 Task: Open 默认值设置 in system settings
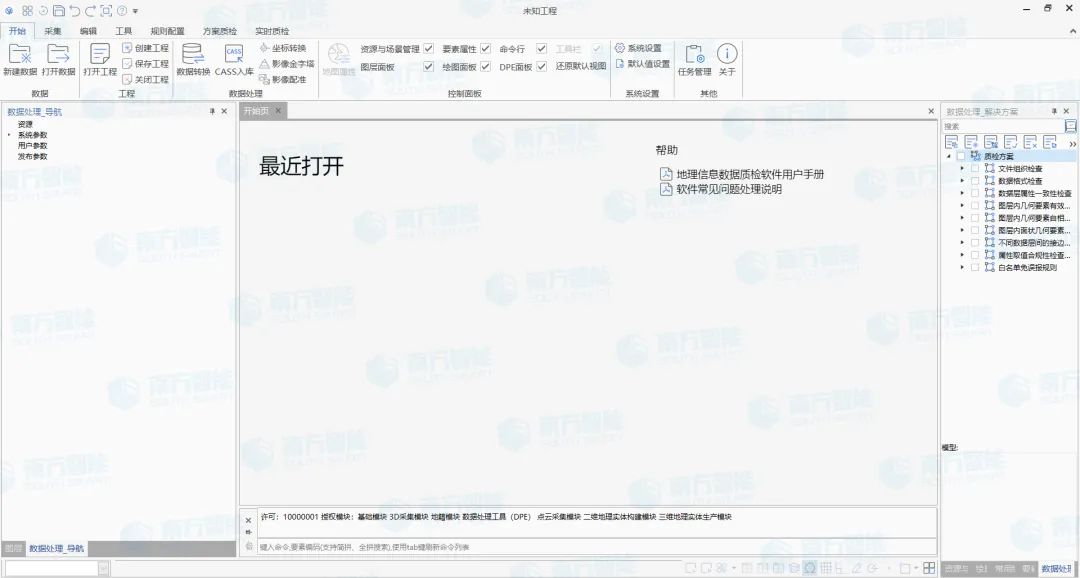pos(642,63)
